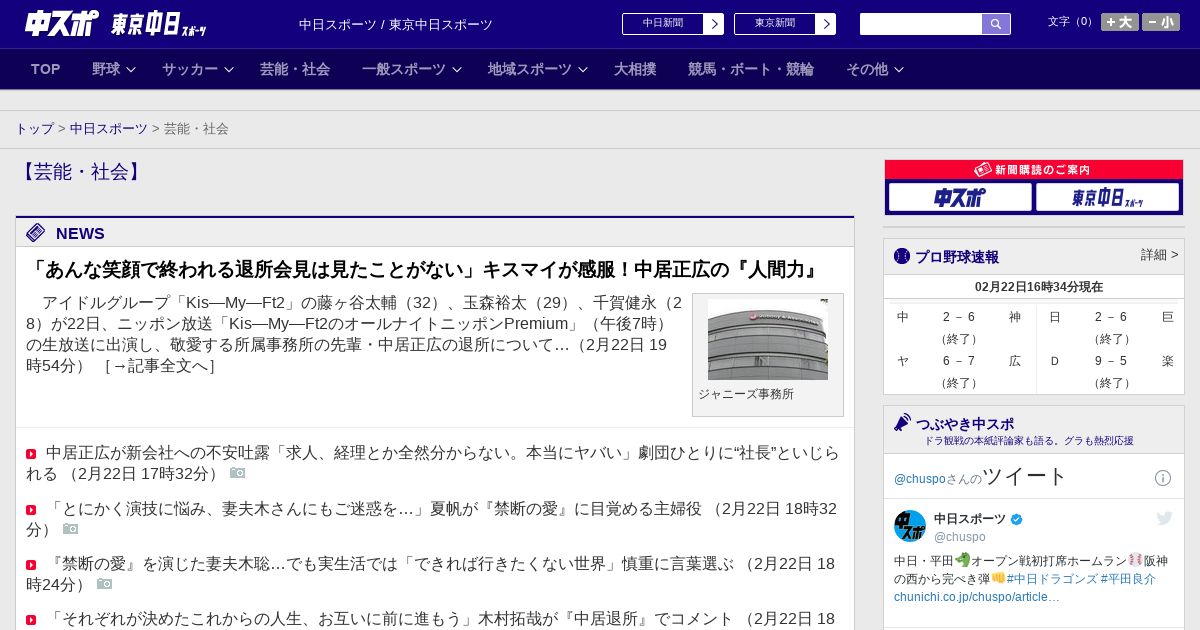
Task: Click the Chunichi Sports logo in header
Action: pos(62,23)
